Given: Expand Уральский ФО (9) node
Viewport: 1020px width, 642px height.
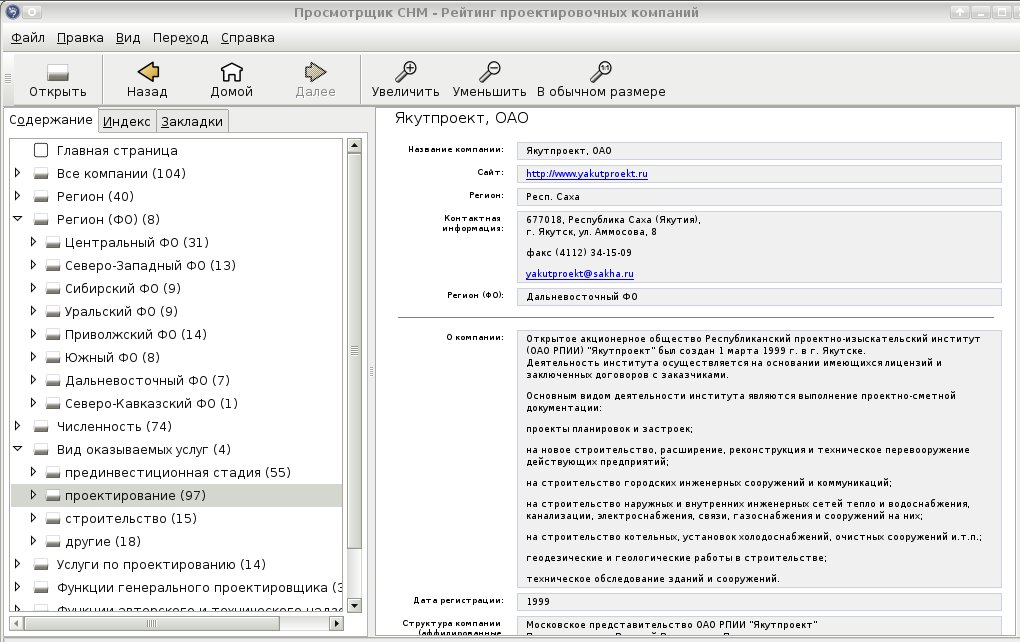Looking at the screenshot, I should click(x=33, y=311).
